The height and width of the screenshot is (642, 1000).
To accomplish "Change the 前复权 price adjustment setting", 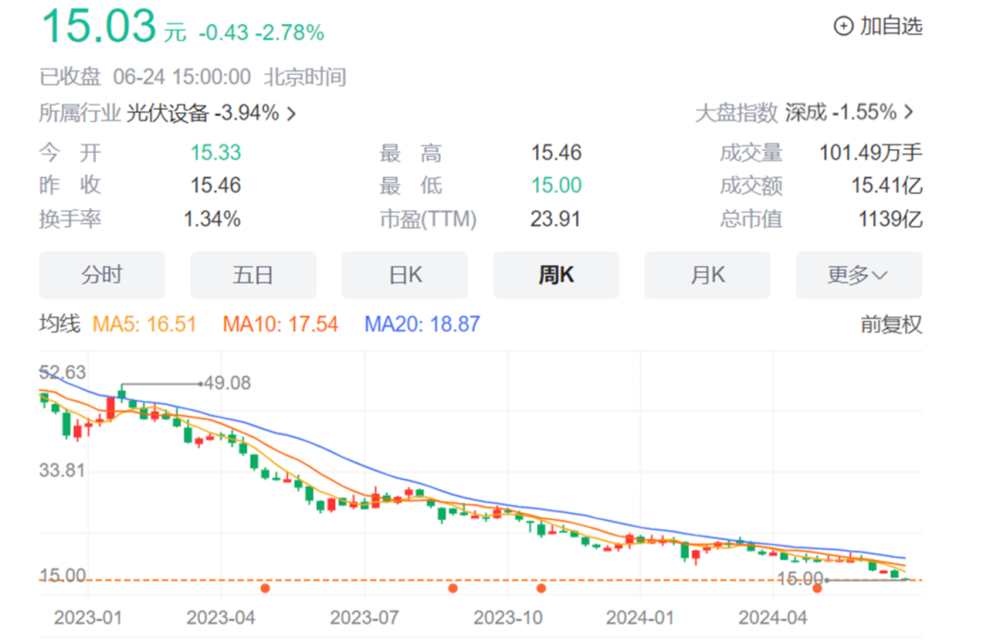I will (891, 325).
